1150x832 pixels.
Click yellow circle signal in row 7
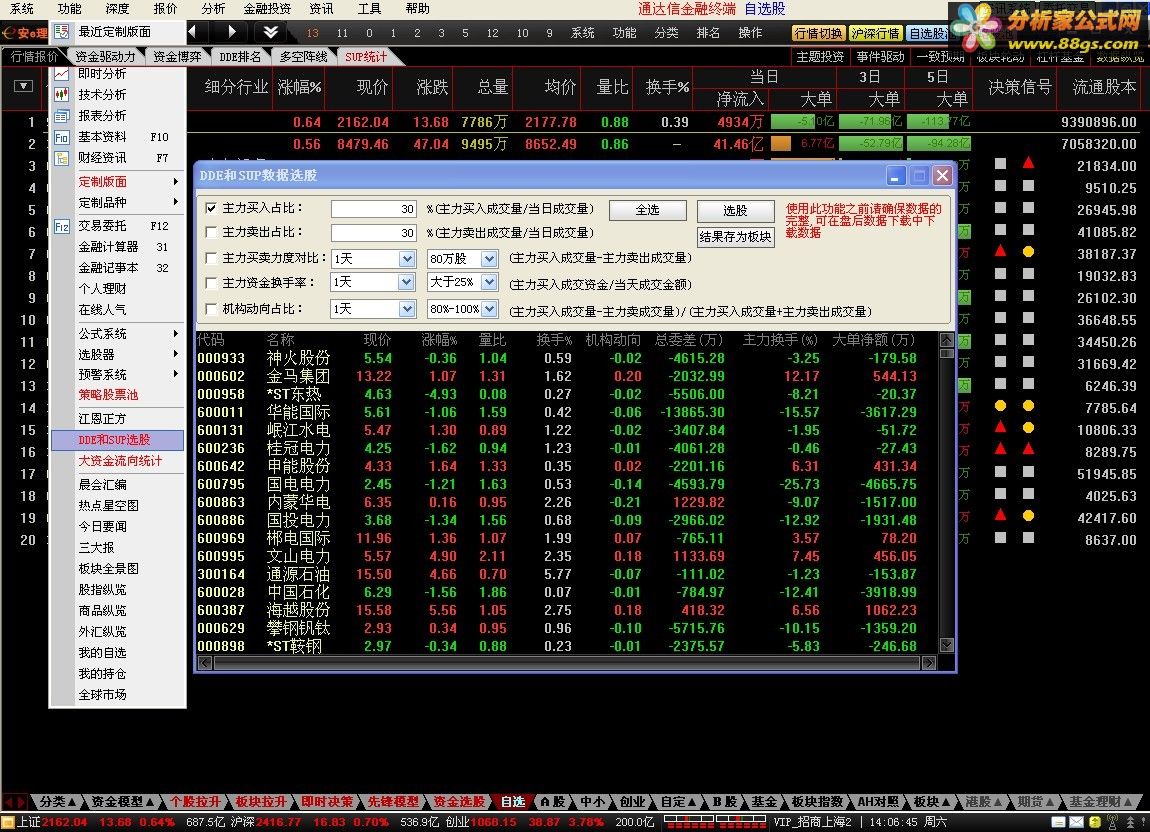tap(1028, 252)
